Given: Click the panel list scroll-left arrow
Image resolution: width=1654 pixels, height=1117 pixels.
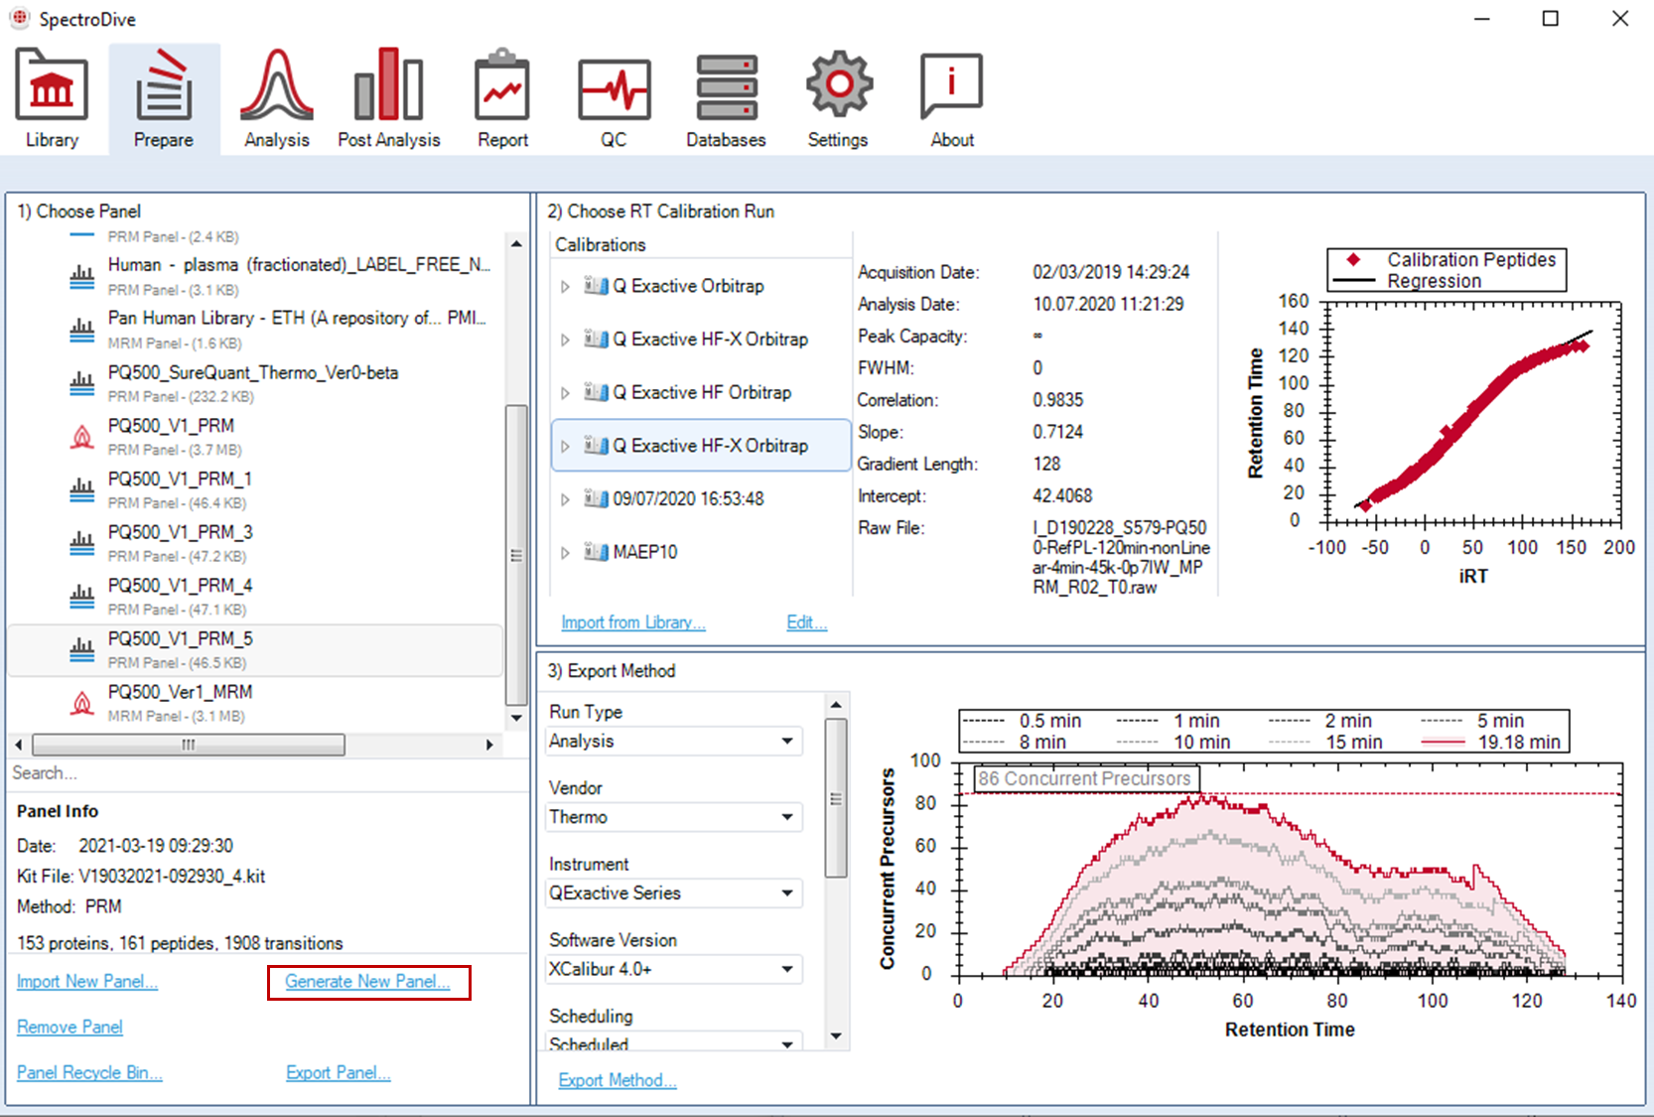Looking at the screenshot, I should [19, 745].
